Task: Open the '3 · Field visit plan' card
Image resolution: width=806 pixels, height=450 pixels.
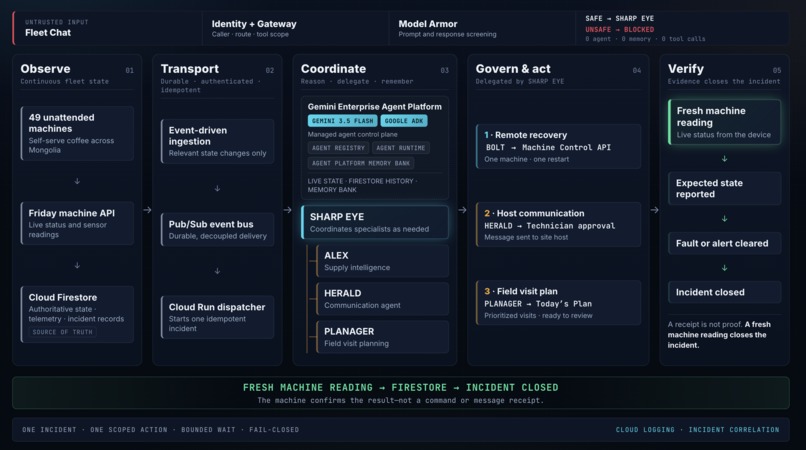Action: tap(558, 302)
